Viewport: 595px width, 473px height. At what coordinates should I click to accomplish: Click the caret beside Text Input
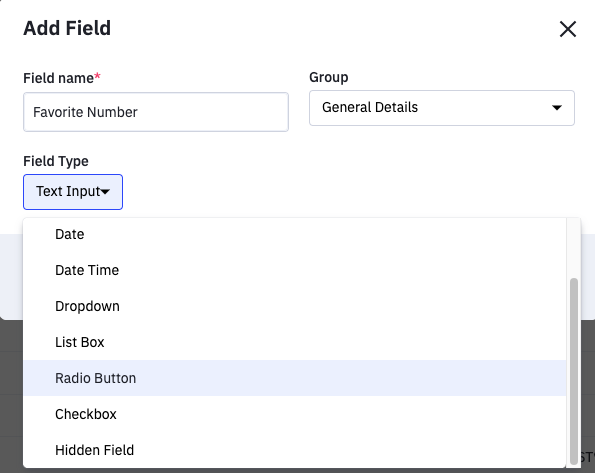105,192
